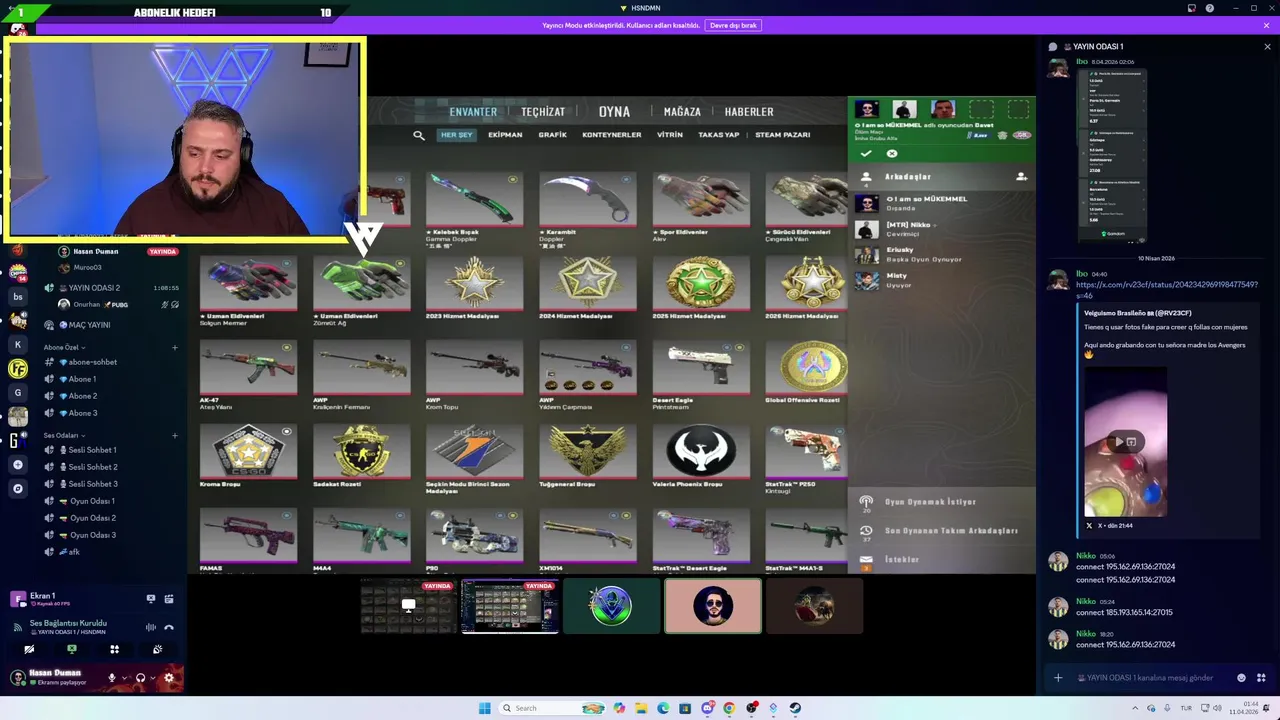Open the HABERLER tab
The height and width of the screenshot is (720, 1280).
pos(749,112)
